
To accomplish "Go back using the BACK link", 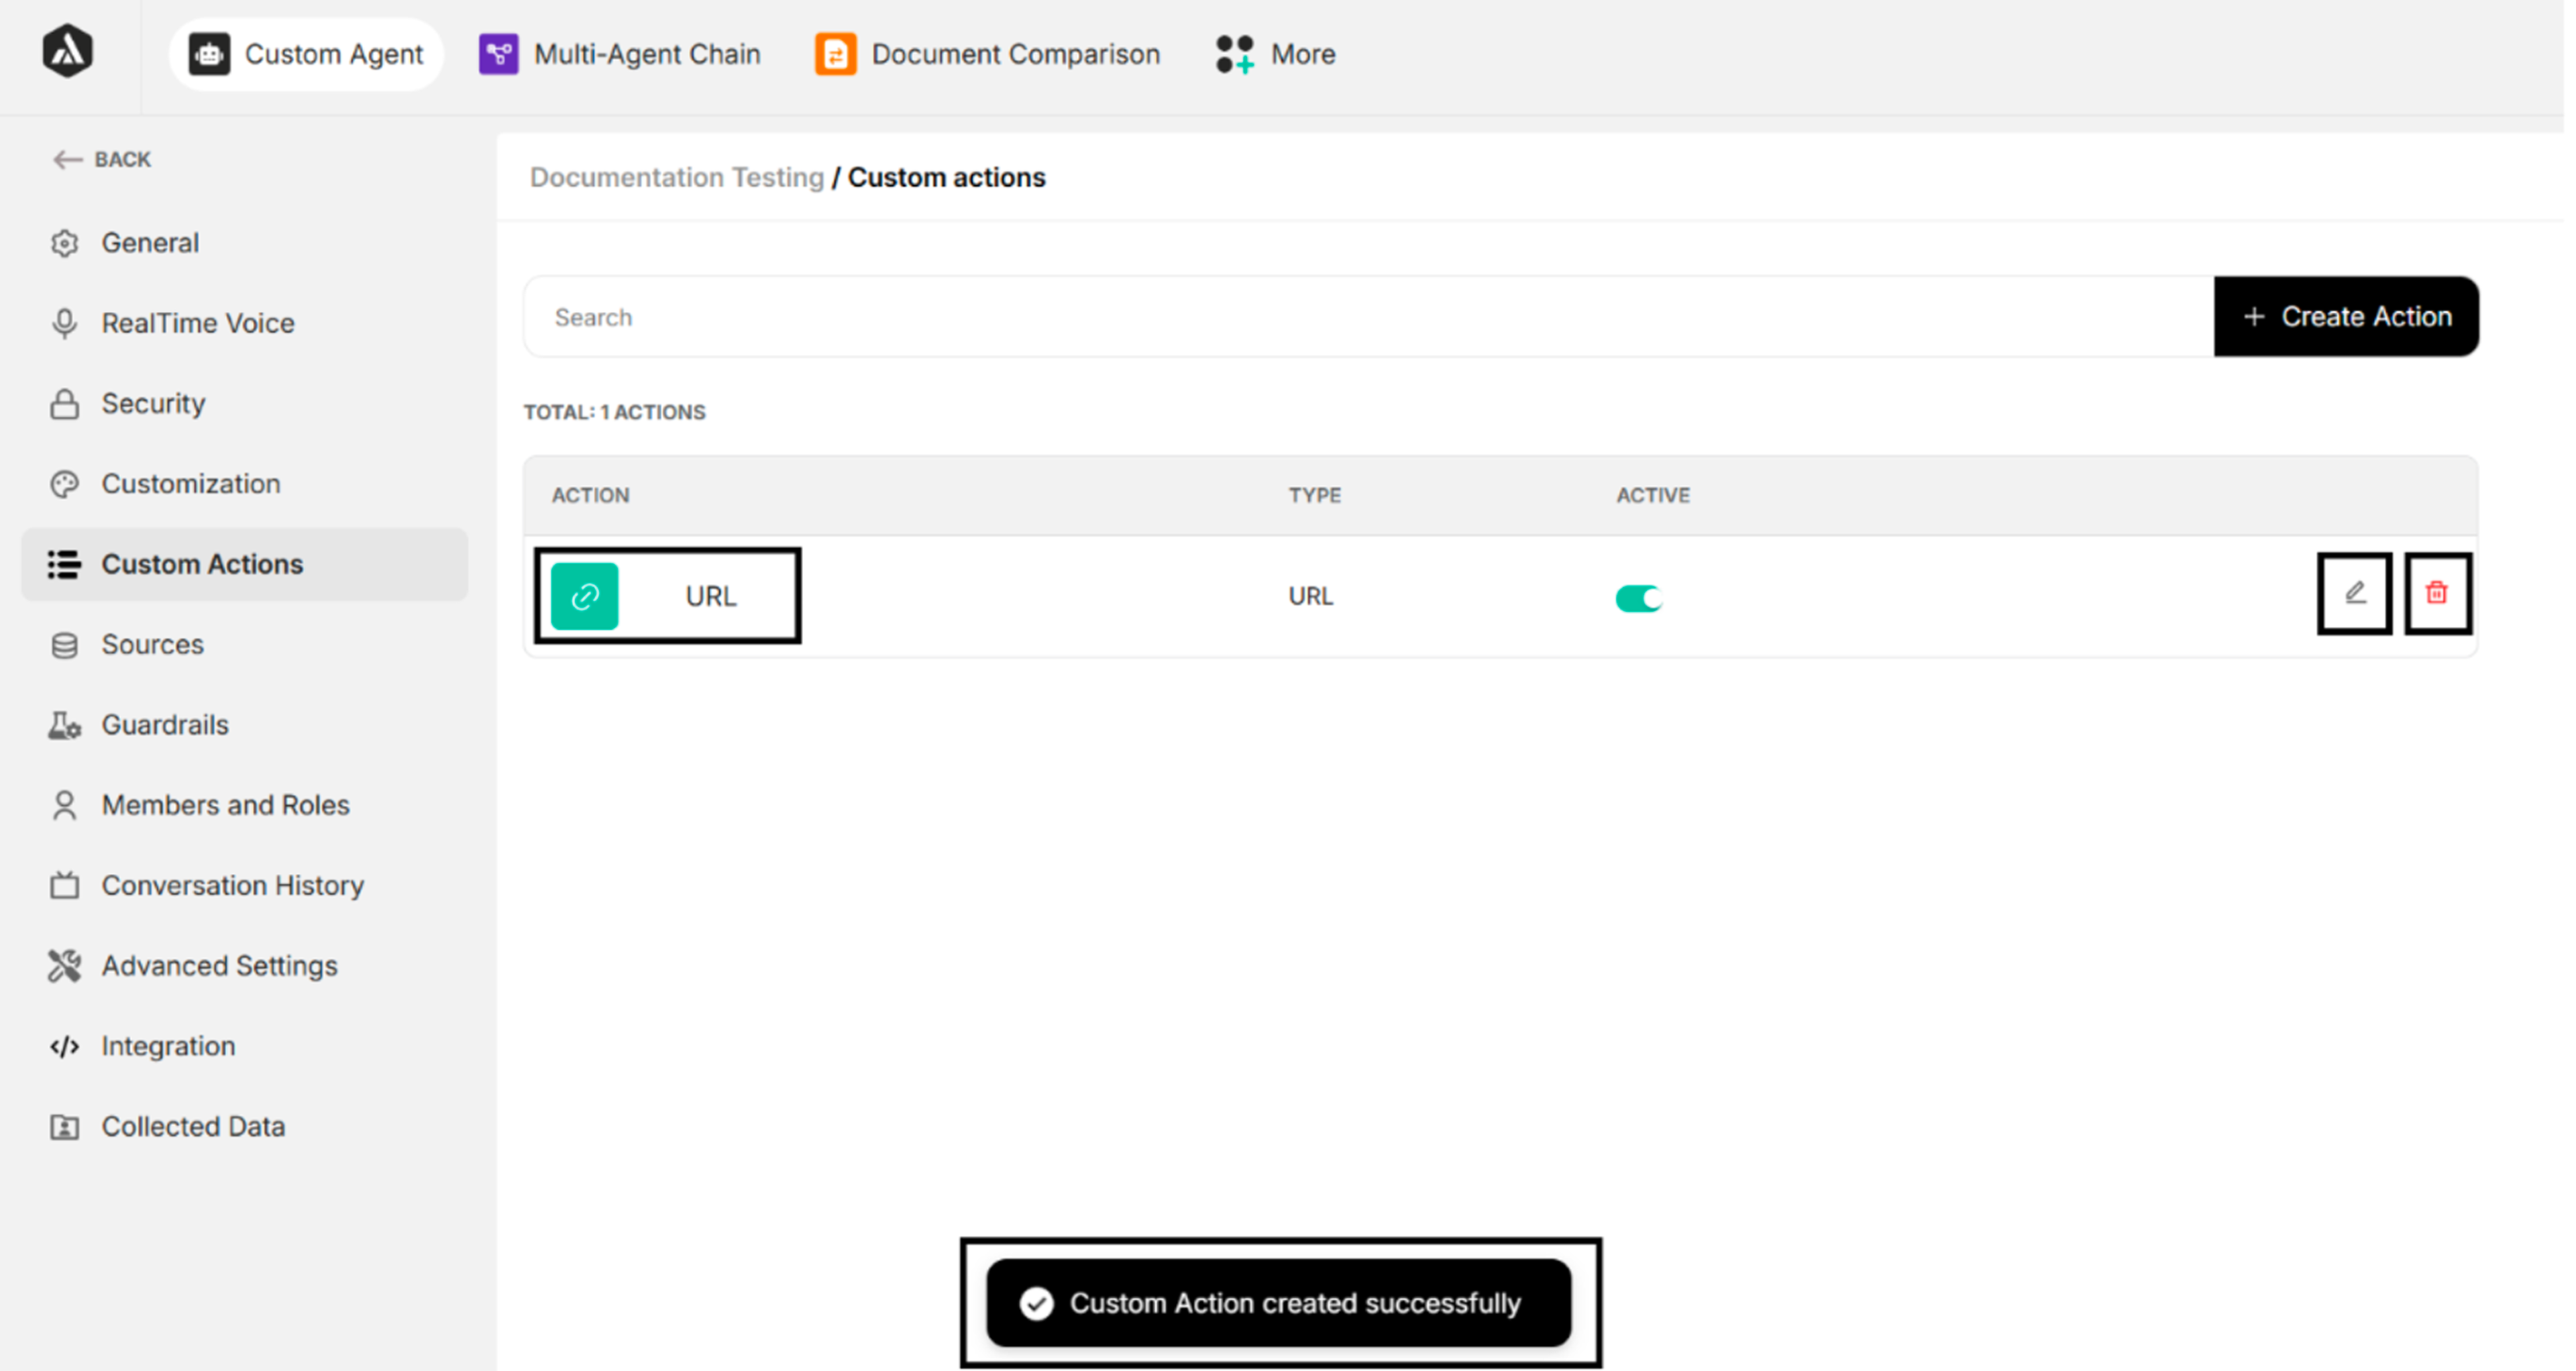I will pos(102,159).
